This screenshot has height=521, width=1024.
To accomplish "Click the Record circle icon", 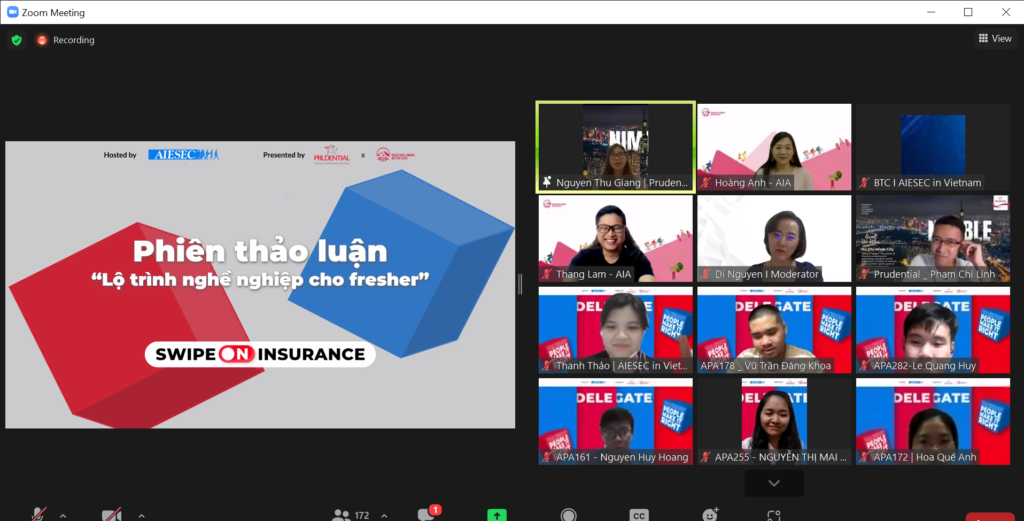I will pos(568,514).
